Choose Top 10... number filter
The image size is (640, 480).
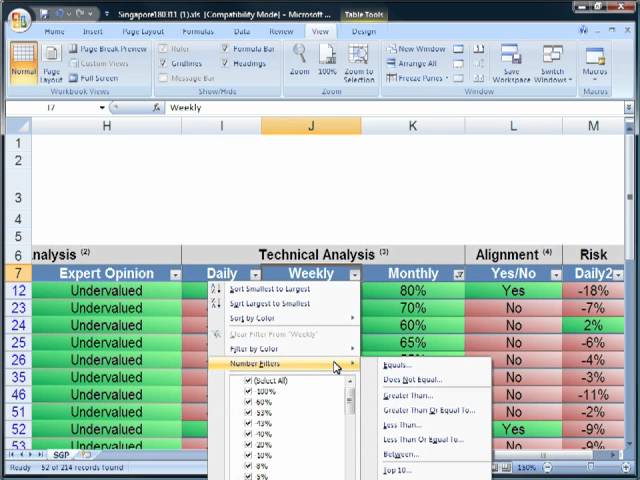[x=398, y=470]
